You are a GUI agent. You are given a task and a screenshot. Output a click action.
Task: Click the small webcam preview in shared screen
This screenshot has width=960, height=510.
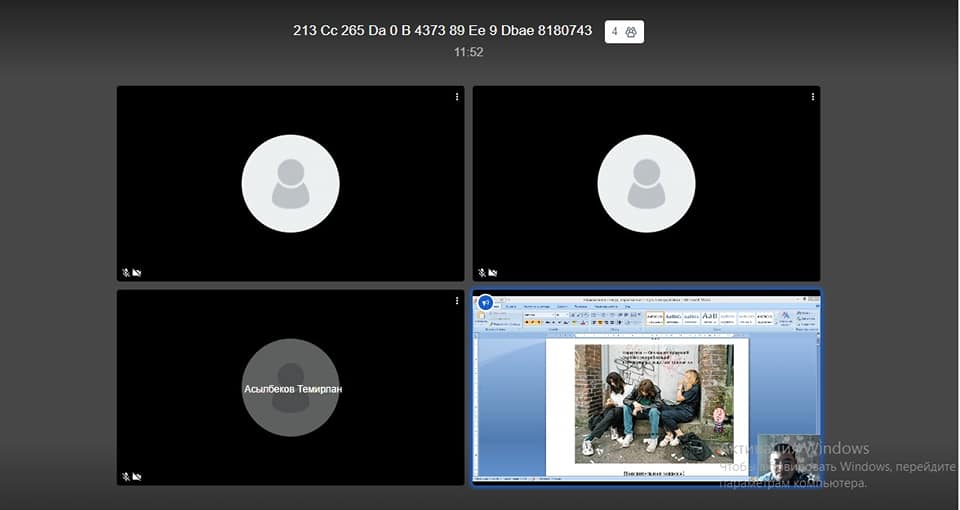(778, 459)
